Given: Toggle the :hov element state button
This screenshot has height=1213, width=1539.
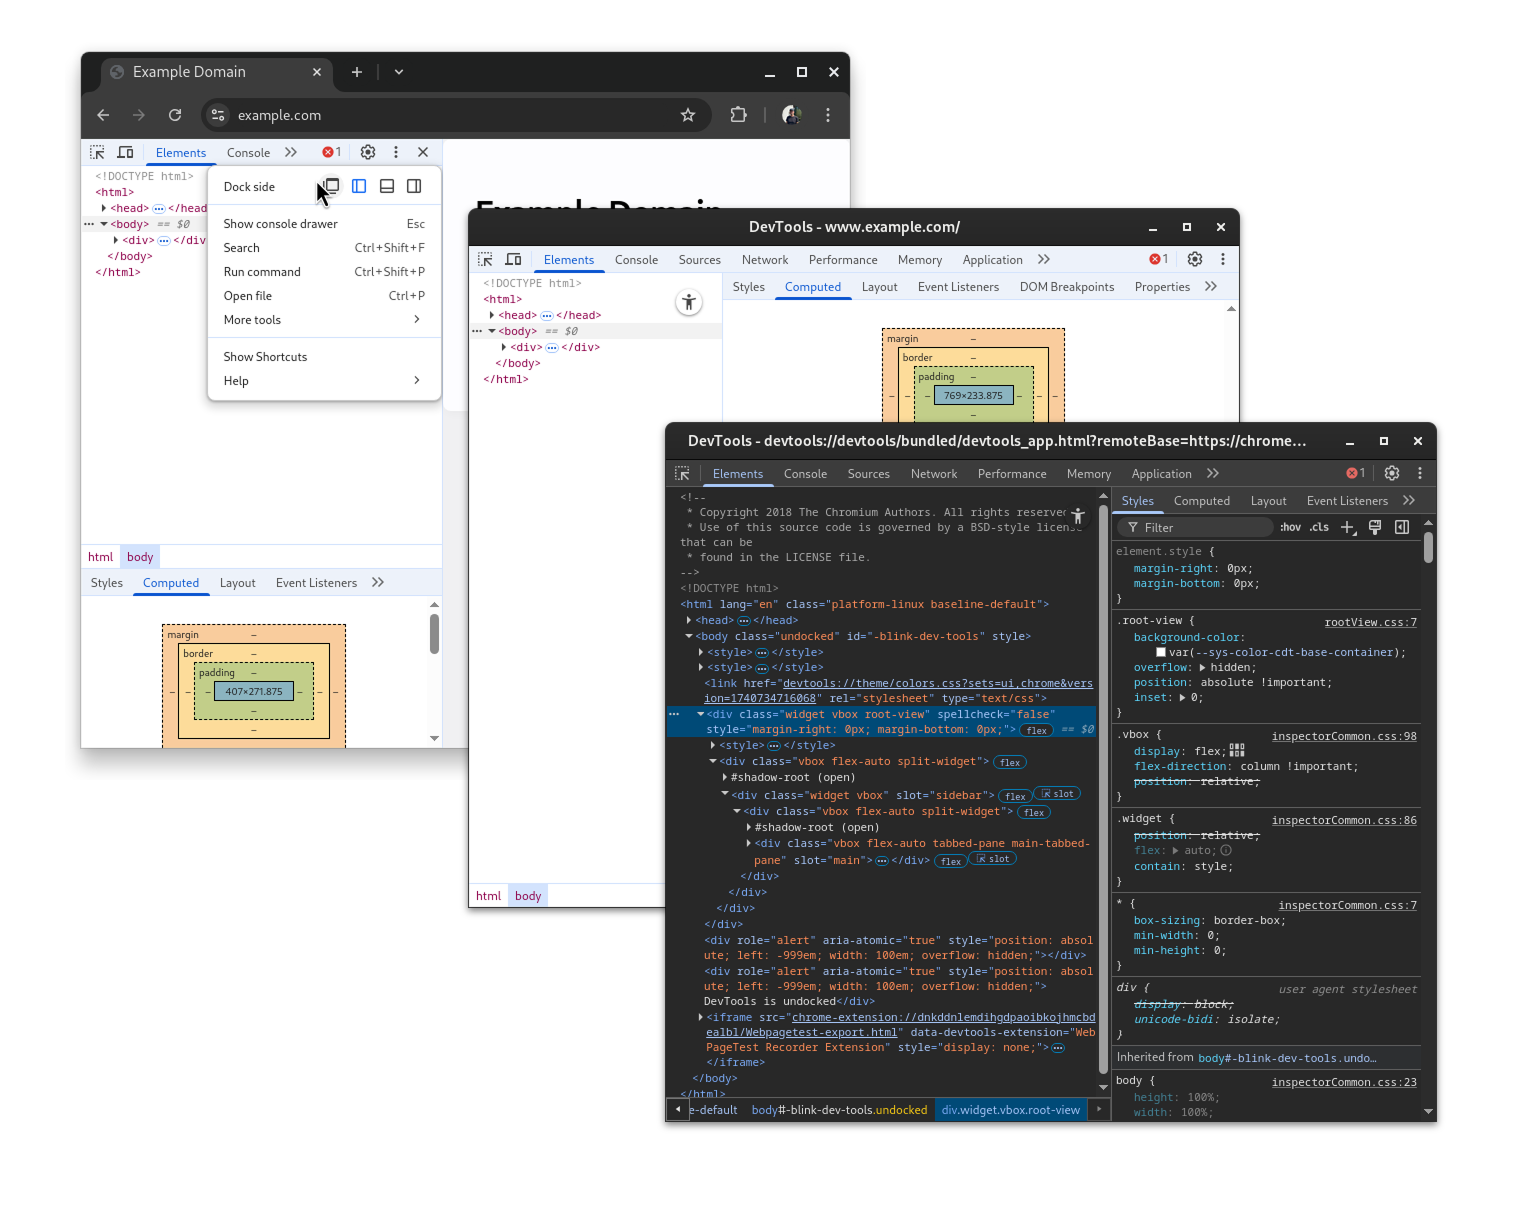Looking at the screenshot, I should point(1290,528).
